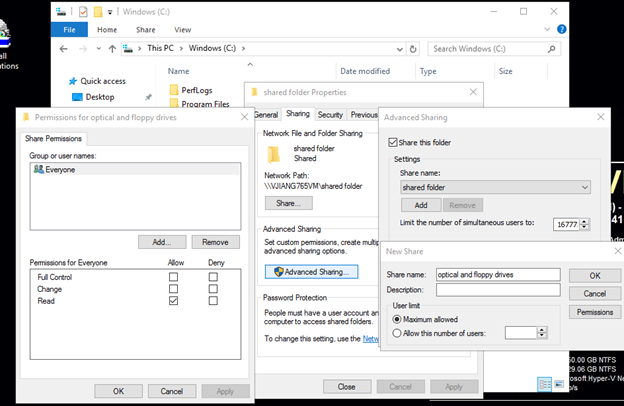
Task: Open recent locations dropdown arrow
Action: pos(98,49)
